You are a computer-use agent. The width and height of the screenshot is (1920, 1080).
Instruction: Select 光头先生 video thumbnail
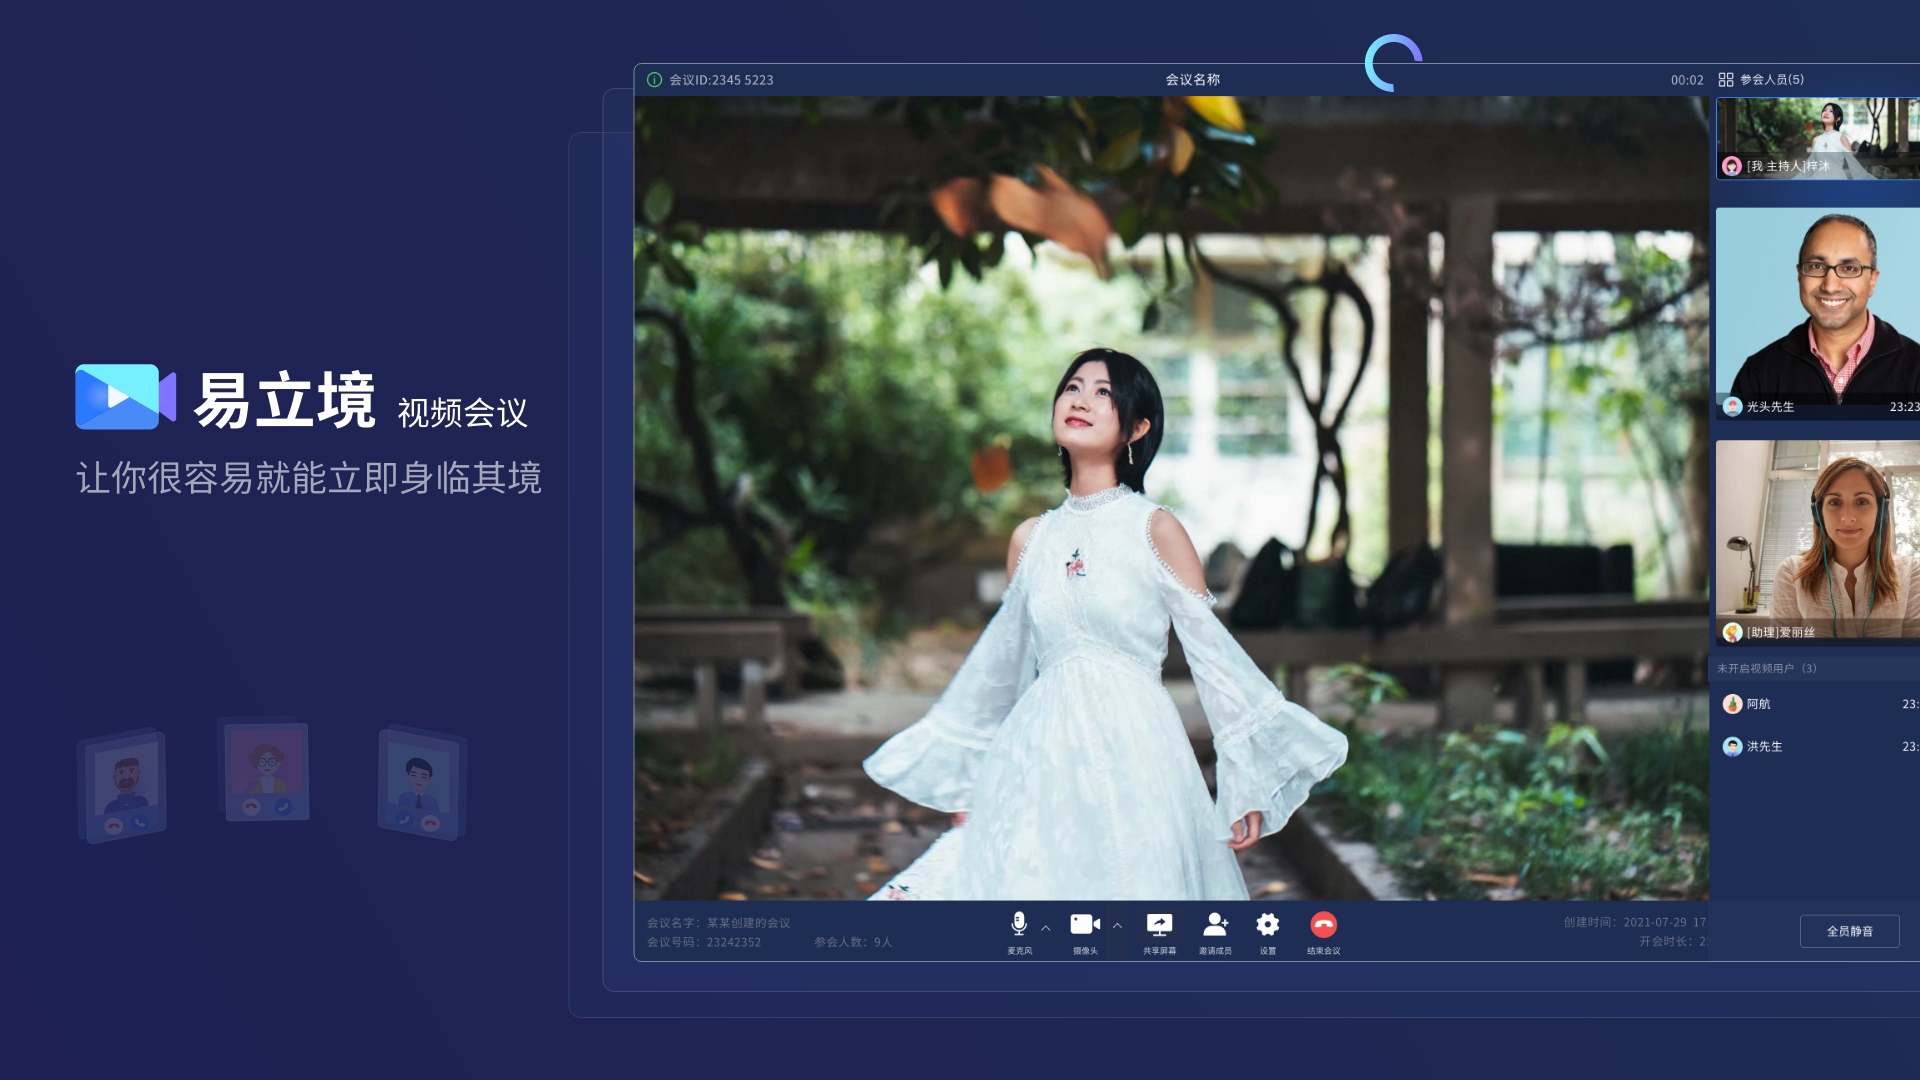tap(1818, 313)
